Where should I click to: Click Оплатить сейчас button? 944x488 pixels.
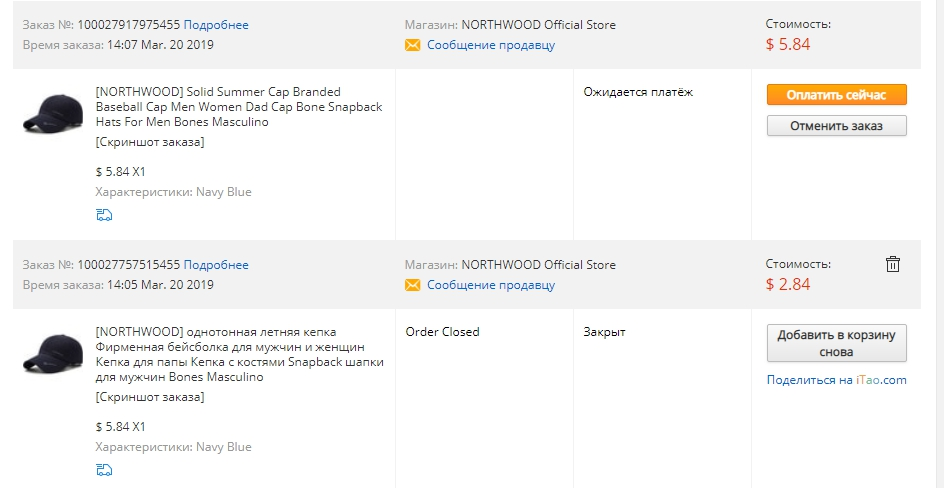point(836,95)
